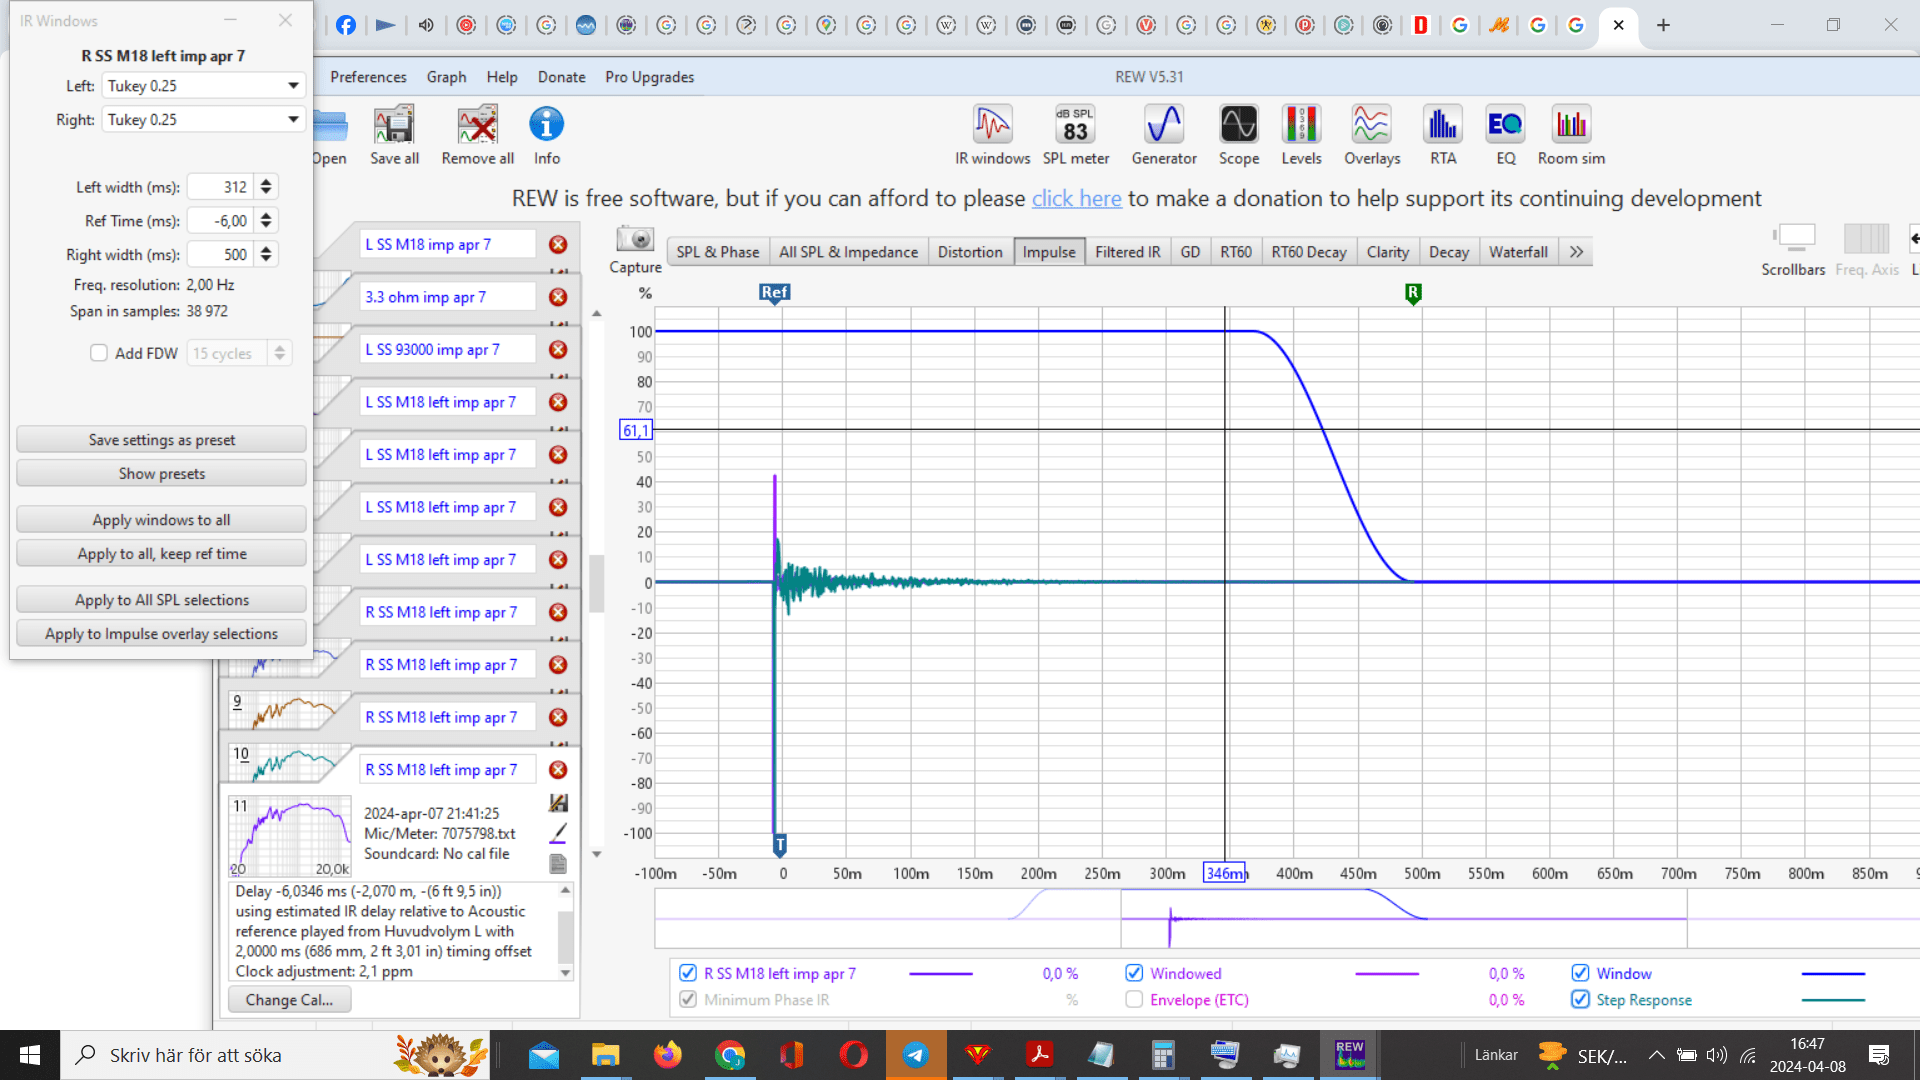Click the R SS M18 trace purple line

click(x=941, y=973)
